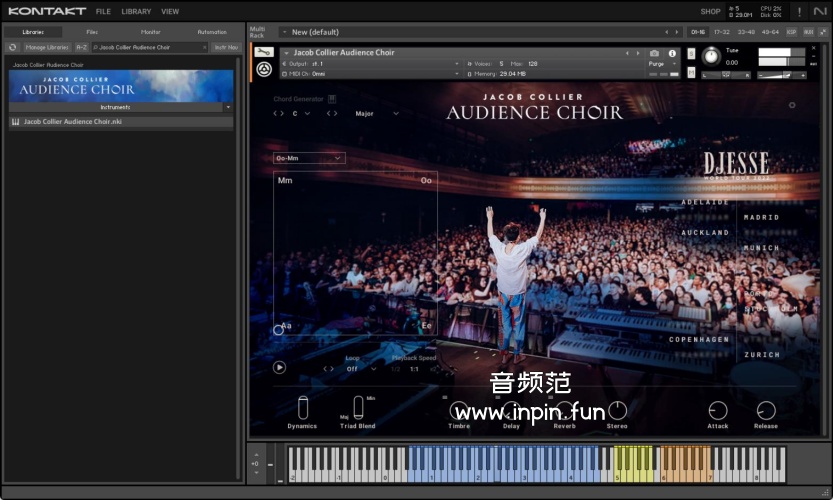The height and width of the screenshot is (500, 833).
Task: Switch to the Monitor tab
Action: click(x=151, y=32)
